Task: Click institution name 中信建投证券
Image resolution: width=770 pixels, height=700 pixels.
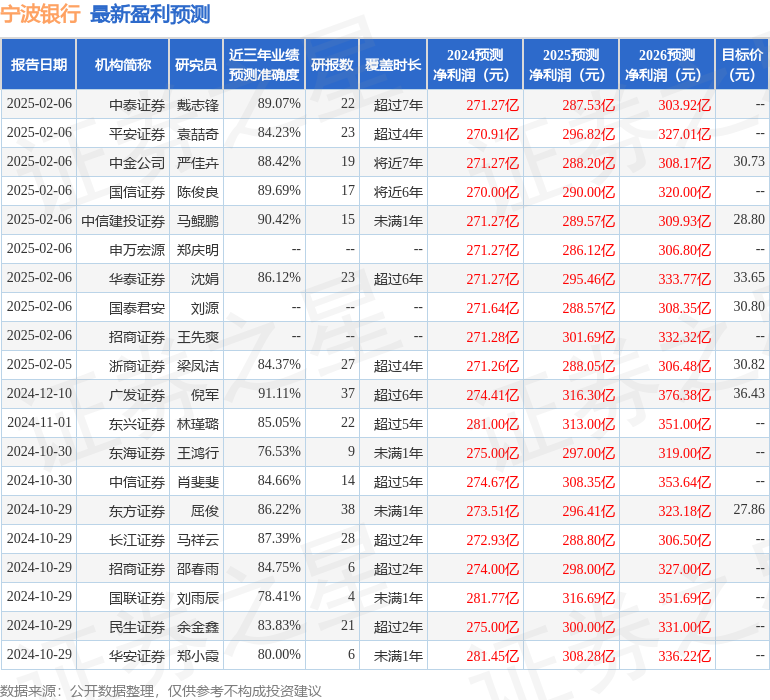Action: 123,221
